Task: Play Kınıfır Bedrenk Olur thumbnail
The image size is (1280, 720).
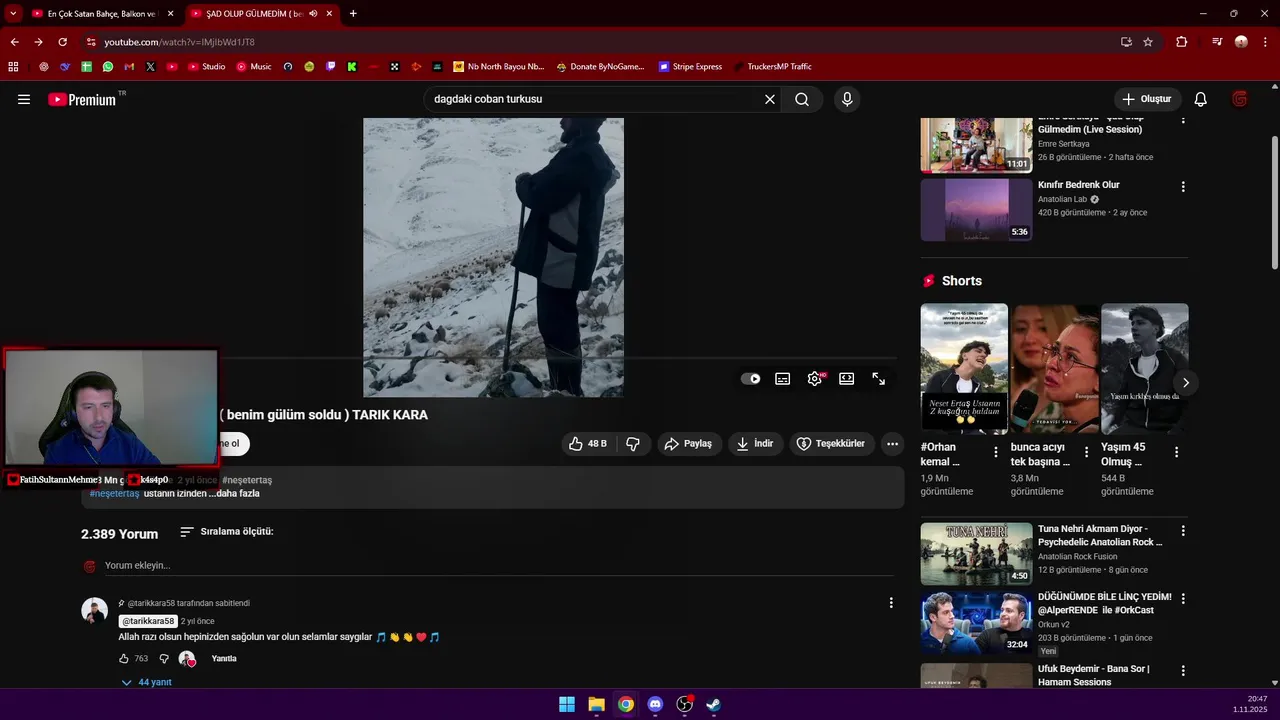Action: (976, 210)
